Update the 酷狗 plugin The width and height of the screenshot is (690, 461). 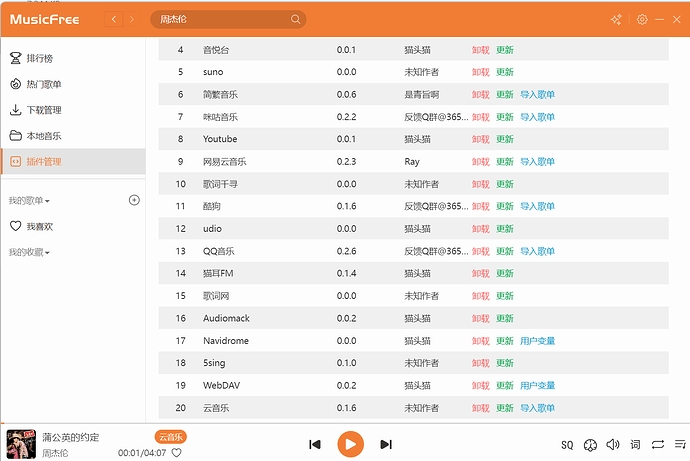[x=505, y=206]
